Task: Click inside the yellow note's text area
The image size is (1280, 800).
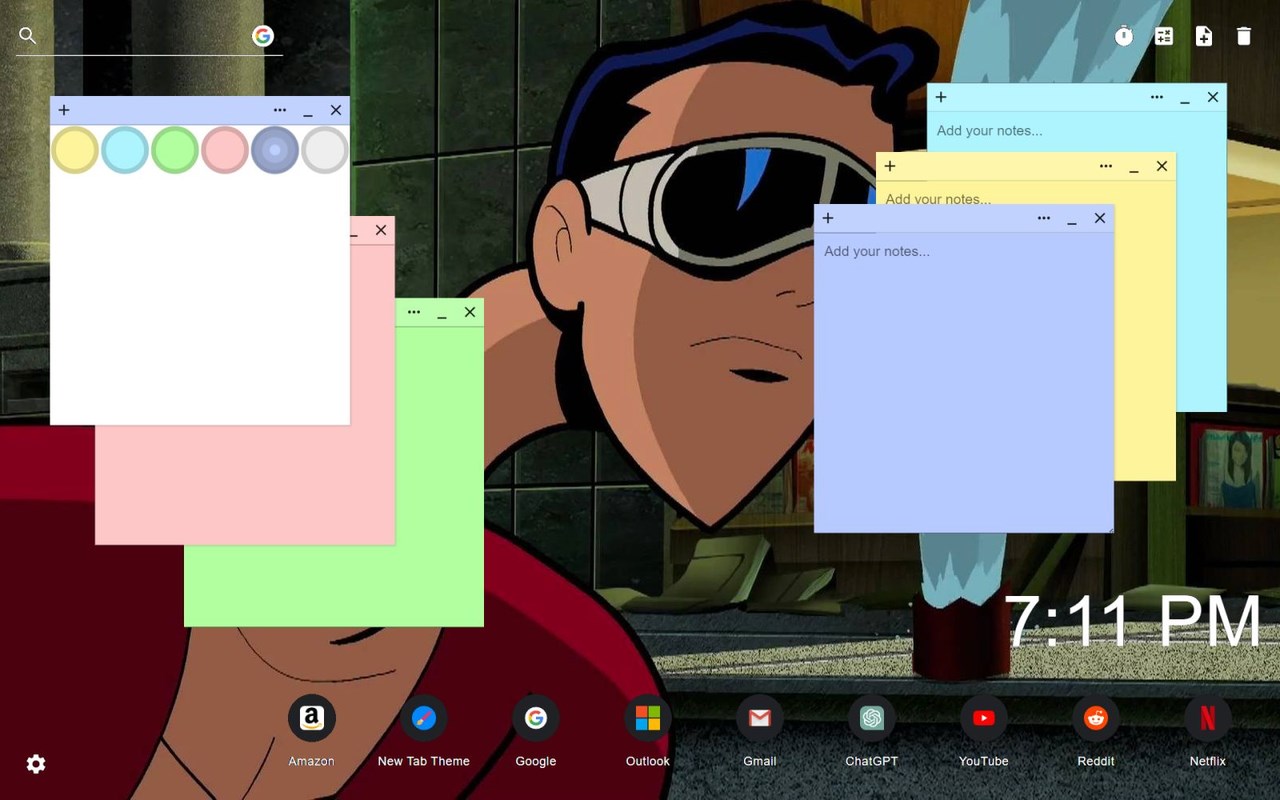Action: (1025, 194)
